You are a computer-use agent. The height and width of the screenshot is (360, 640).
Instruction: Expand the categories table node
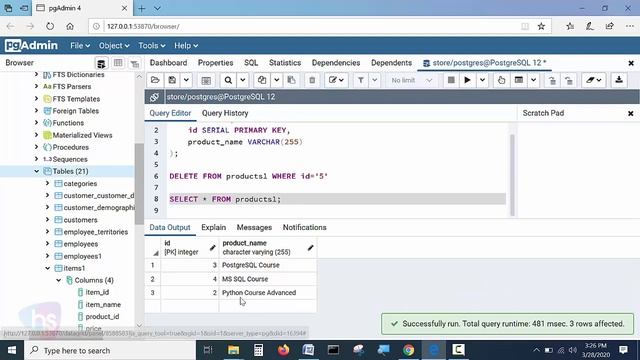pos(47,183)
